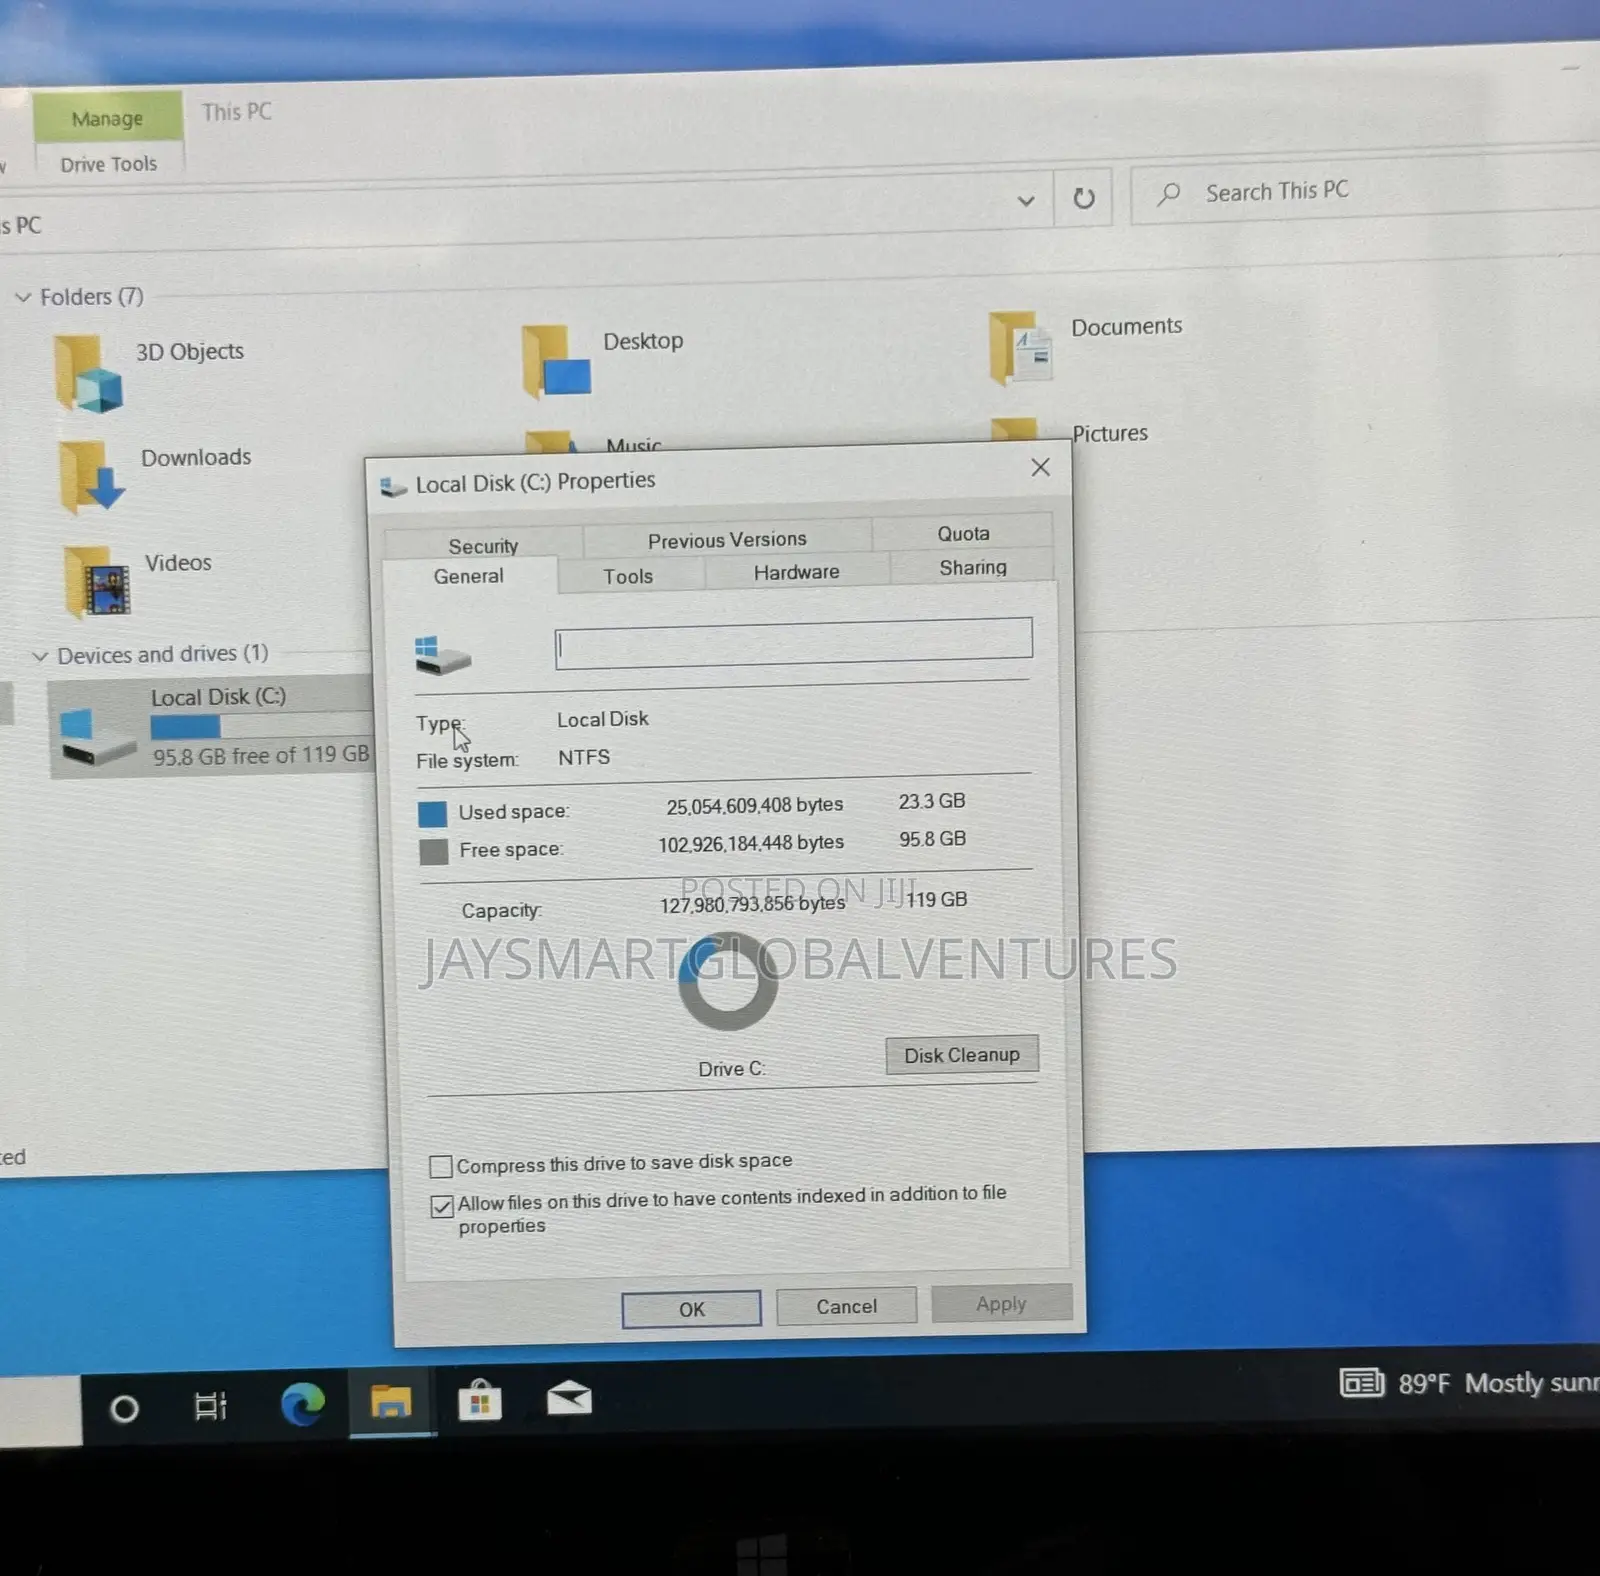1600x1576 pixels.
Task: Open the Downloads folder icon
Action: coord(91,476)
